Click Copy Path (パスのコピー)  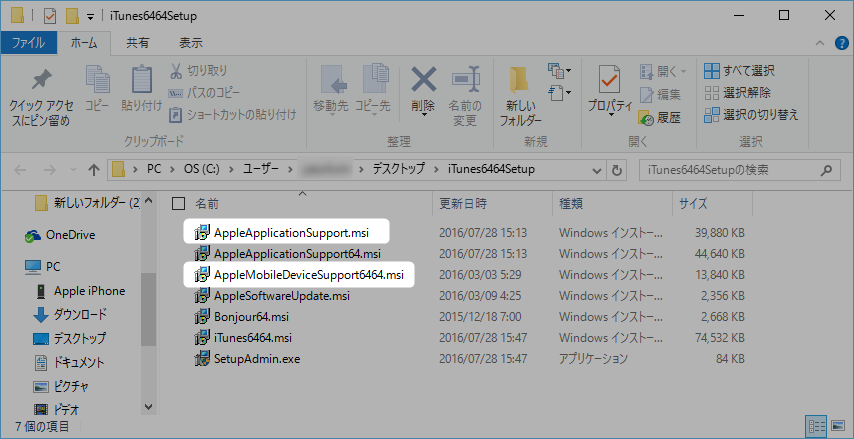204,92
